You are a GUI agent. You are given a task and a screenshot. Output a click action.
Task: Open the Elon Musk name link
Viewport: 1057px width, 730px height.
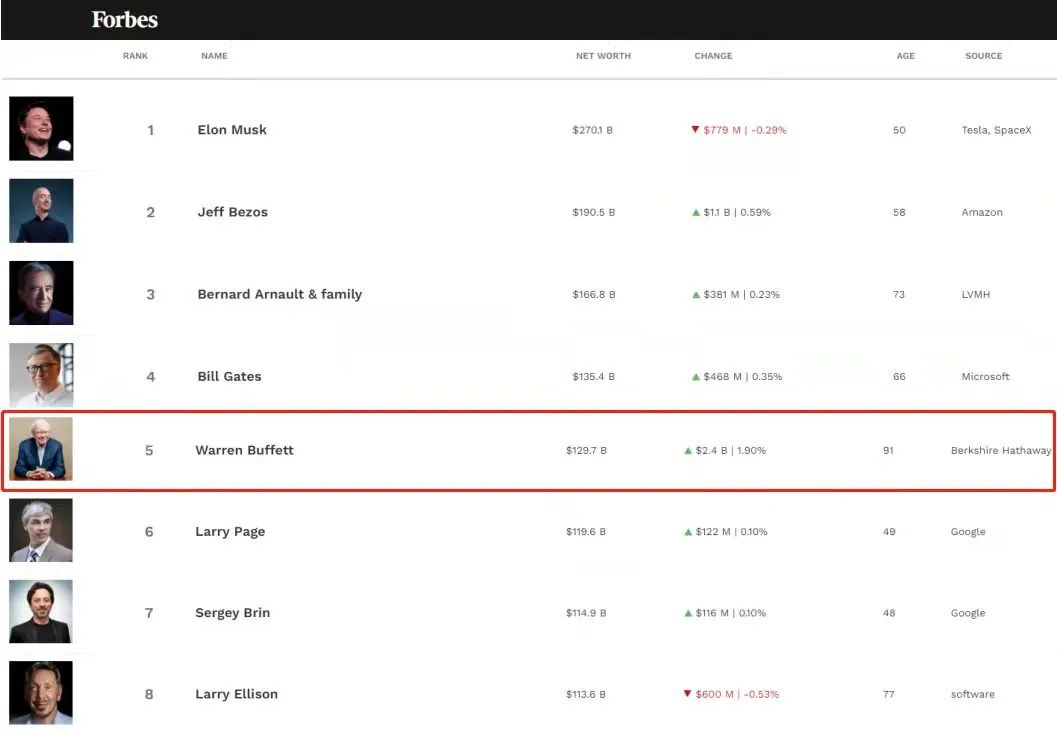coord(232,130)
